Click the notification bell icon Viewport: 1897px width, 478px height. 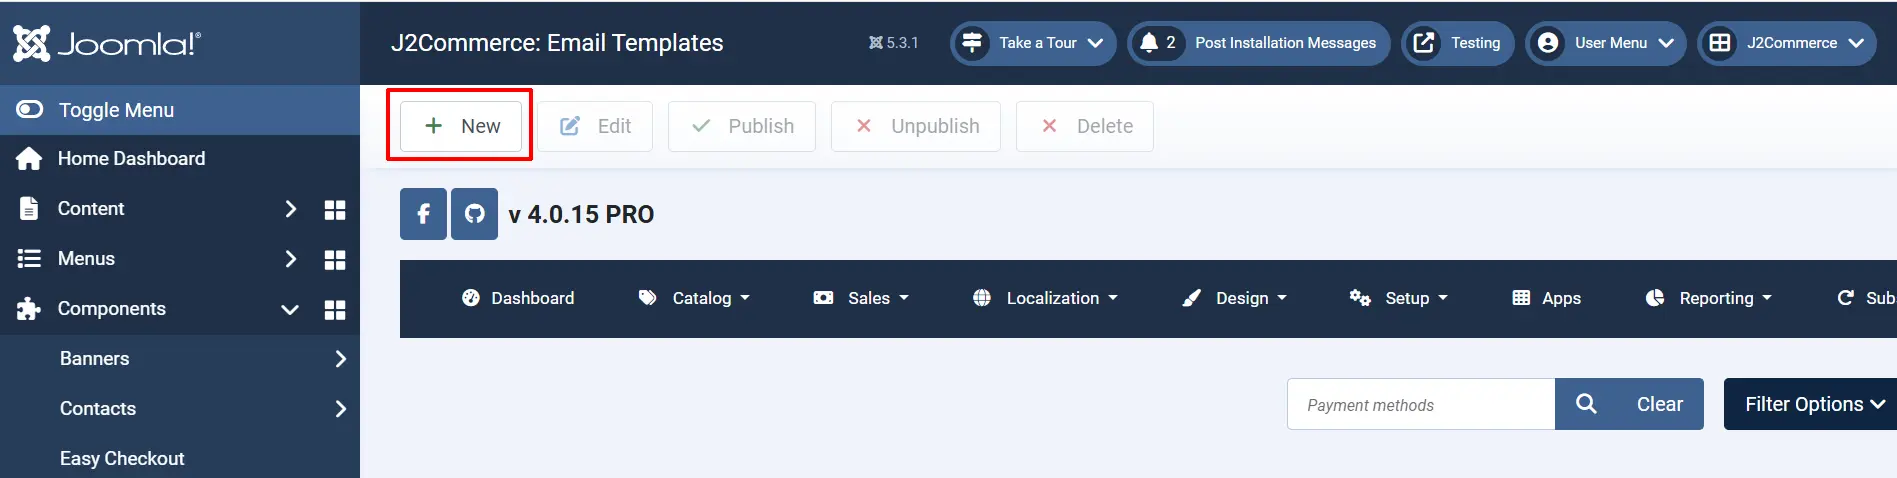1149,42
